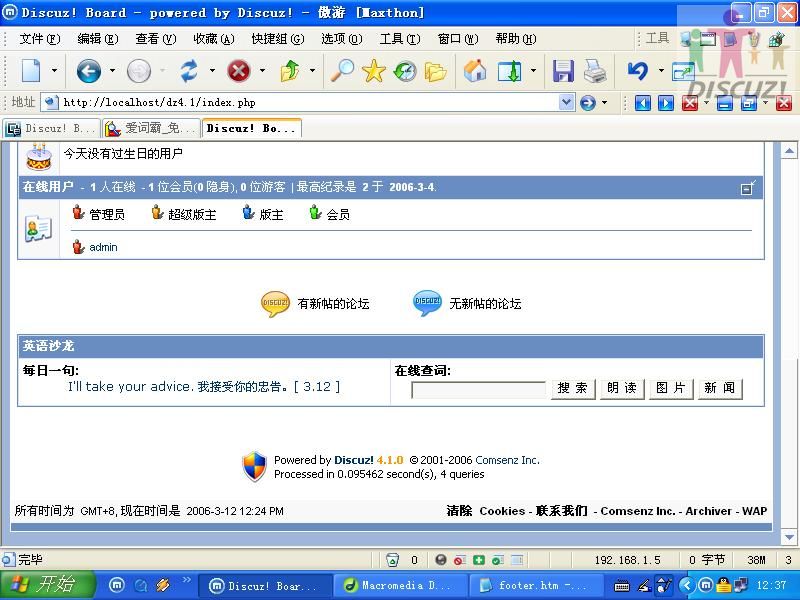This screenshot has width=800, height=600.
Task: Open the 工具(T) menu
Action: click(x=400, y=39)
